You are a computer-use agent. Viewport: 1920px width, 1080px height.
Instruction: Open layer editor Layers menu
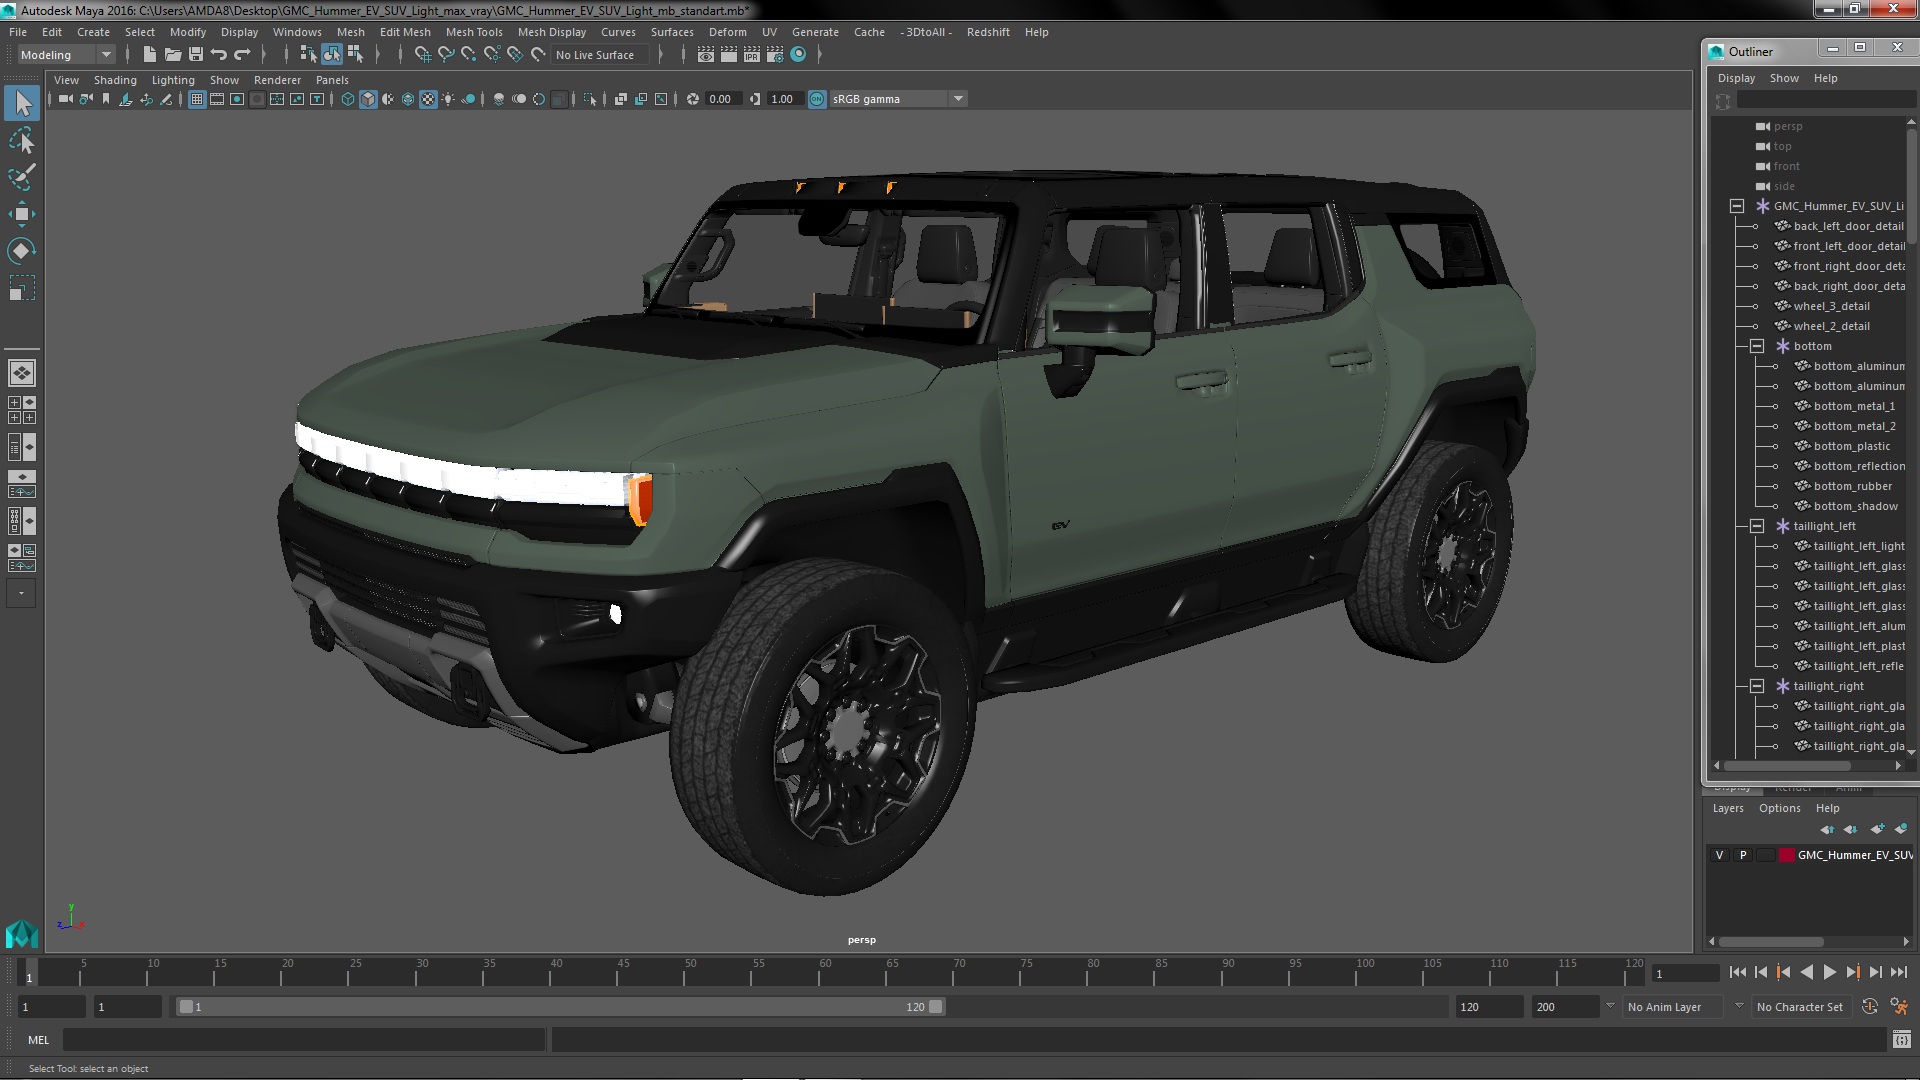click(x=1728, y=808)
